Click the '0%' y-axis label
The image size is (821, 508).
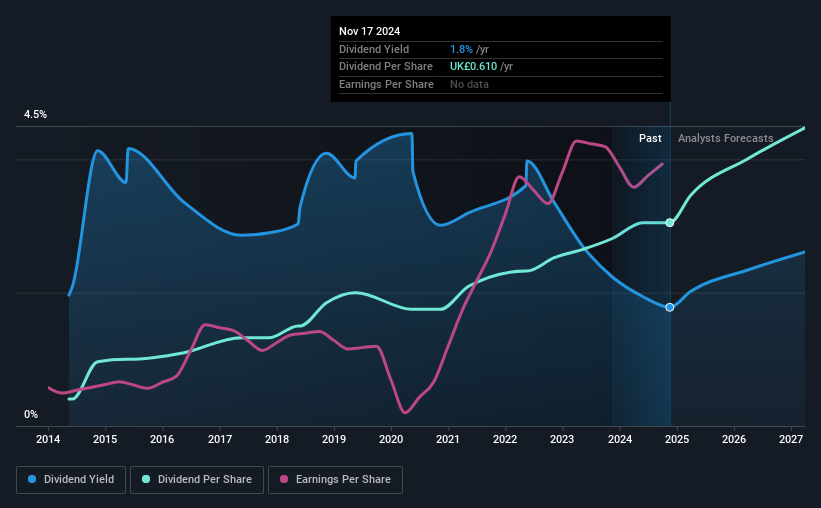click(x=31, y=414)
